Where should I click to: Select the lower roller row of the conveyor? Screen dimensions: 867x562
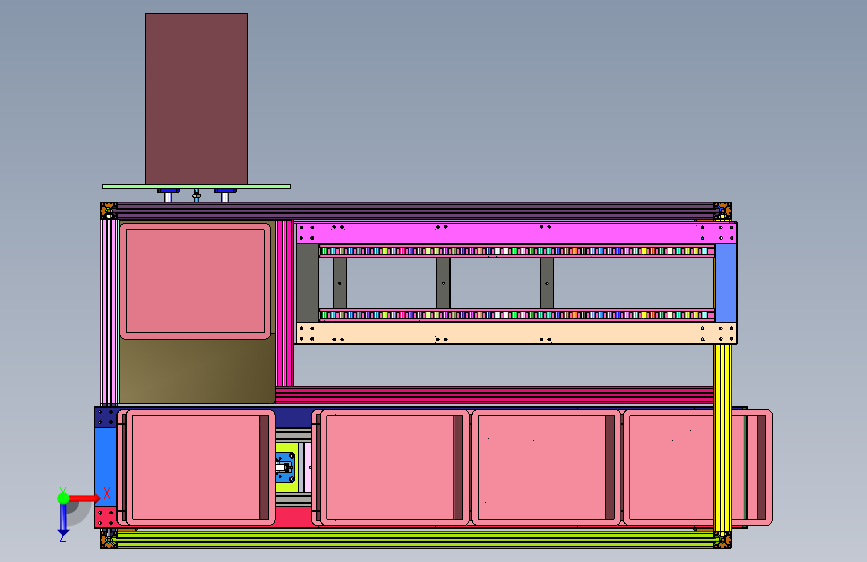tap(516, 315)
